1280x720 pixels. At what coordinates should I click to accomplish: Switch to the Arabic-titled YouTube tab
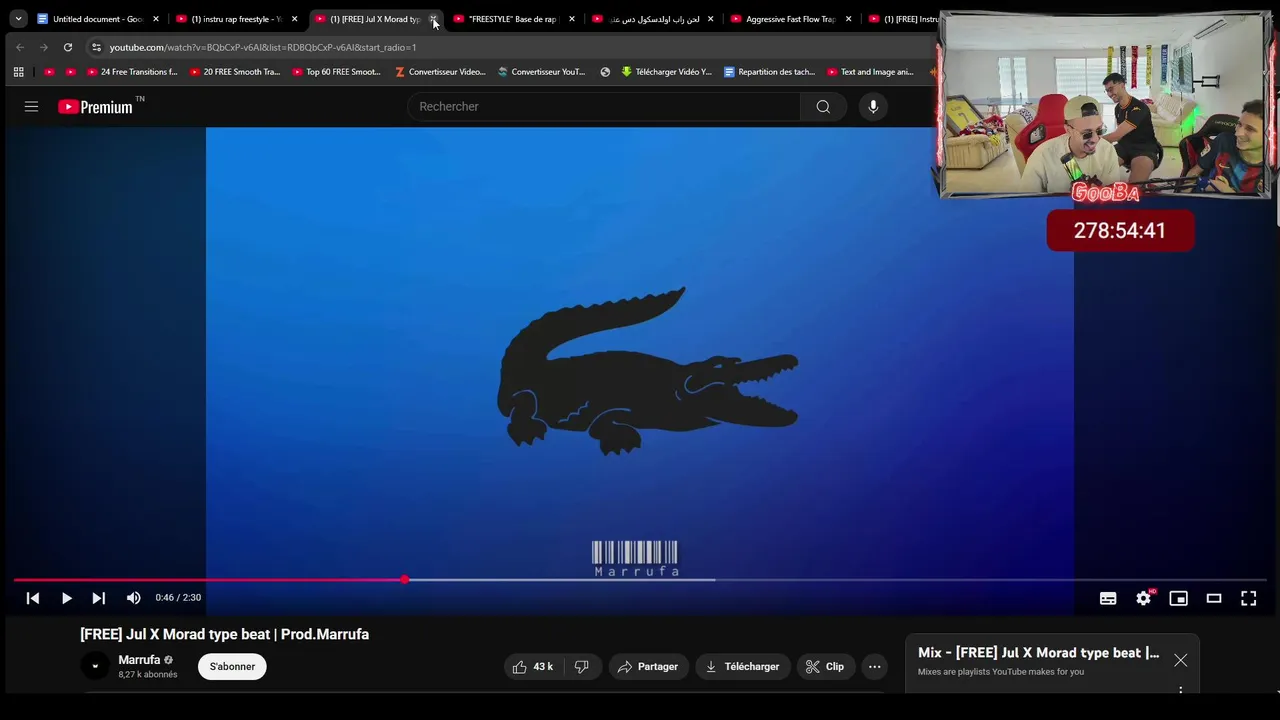pos(654,19)
